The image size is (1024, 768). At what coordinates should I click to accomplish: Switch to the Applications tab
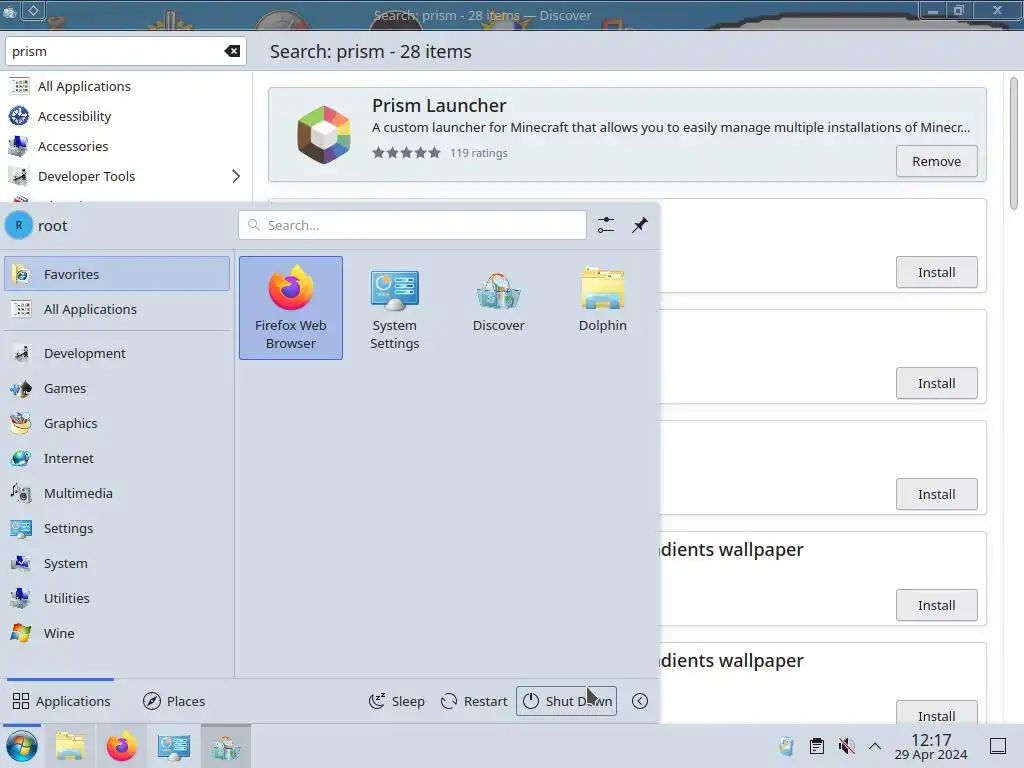pyautogui.click(x=61, y=701)
